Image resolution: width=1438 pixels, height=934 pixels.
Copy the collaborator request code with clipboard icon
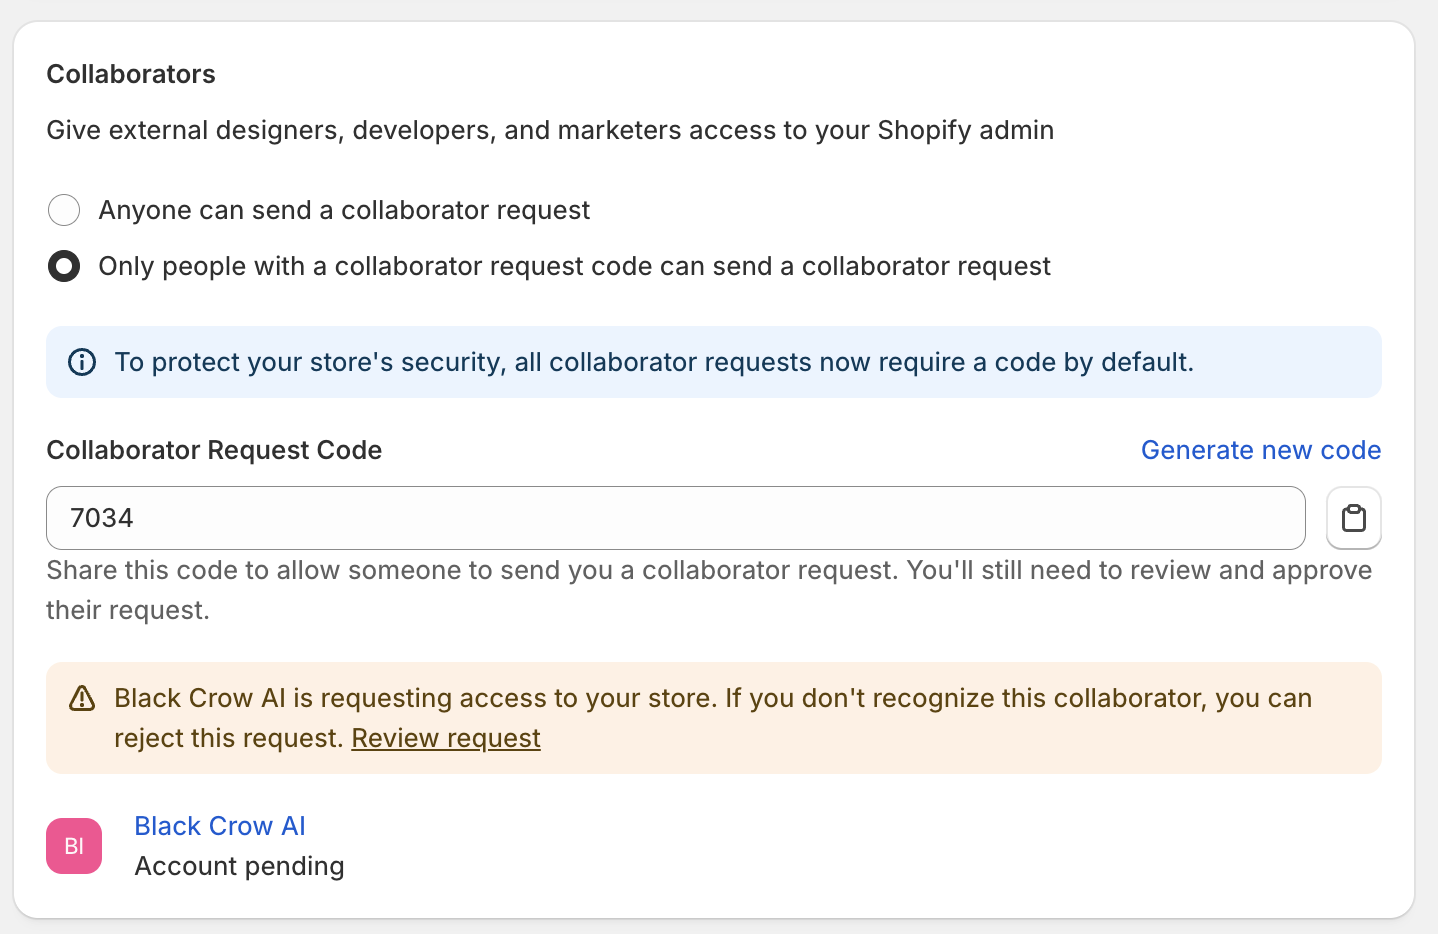coord(1353,518)
